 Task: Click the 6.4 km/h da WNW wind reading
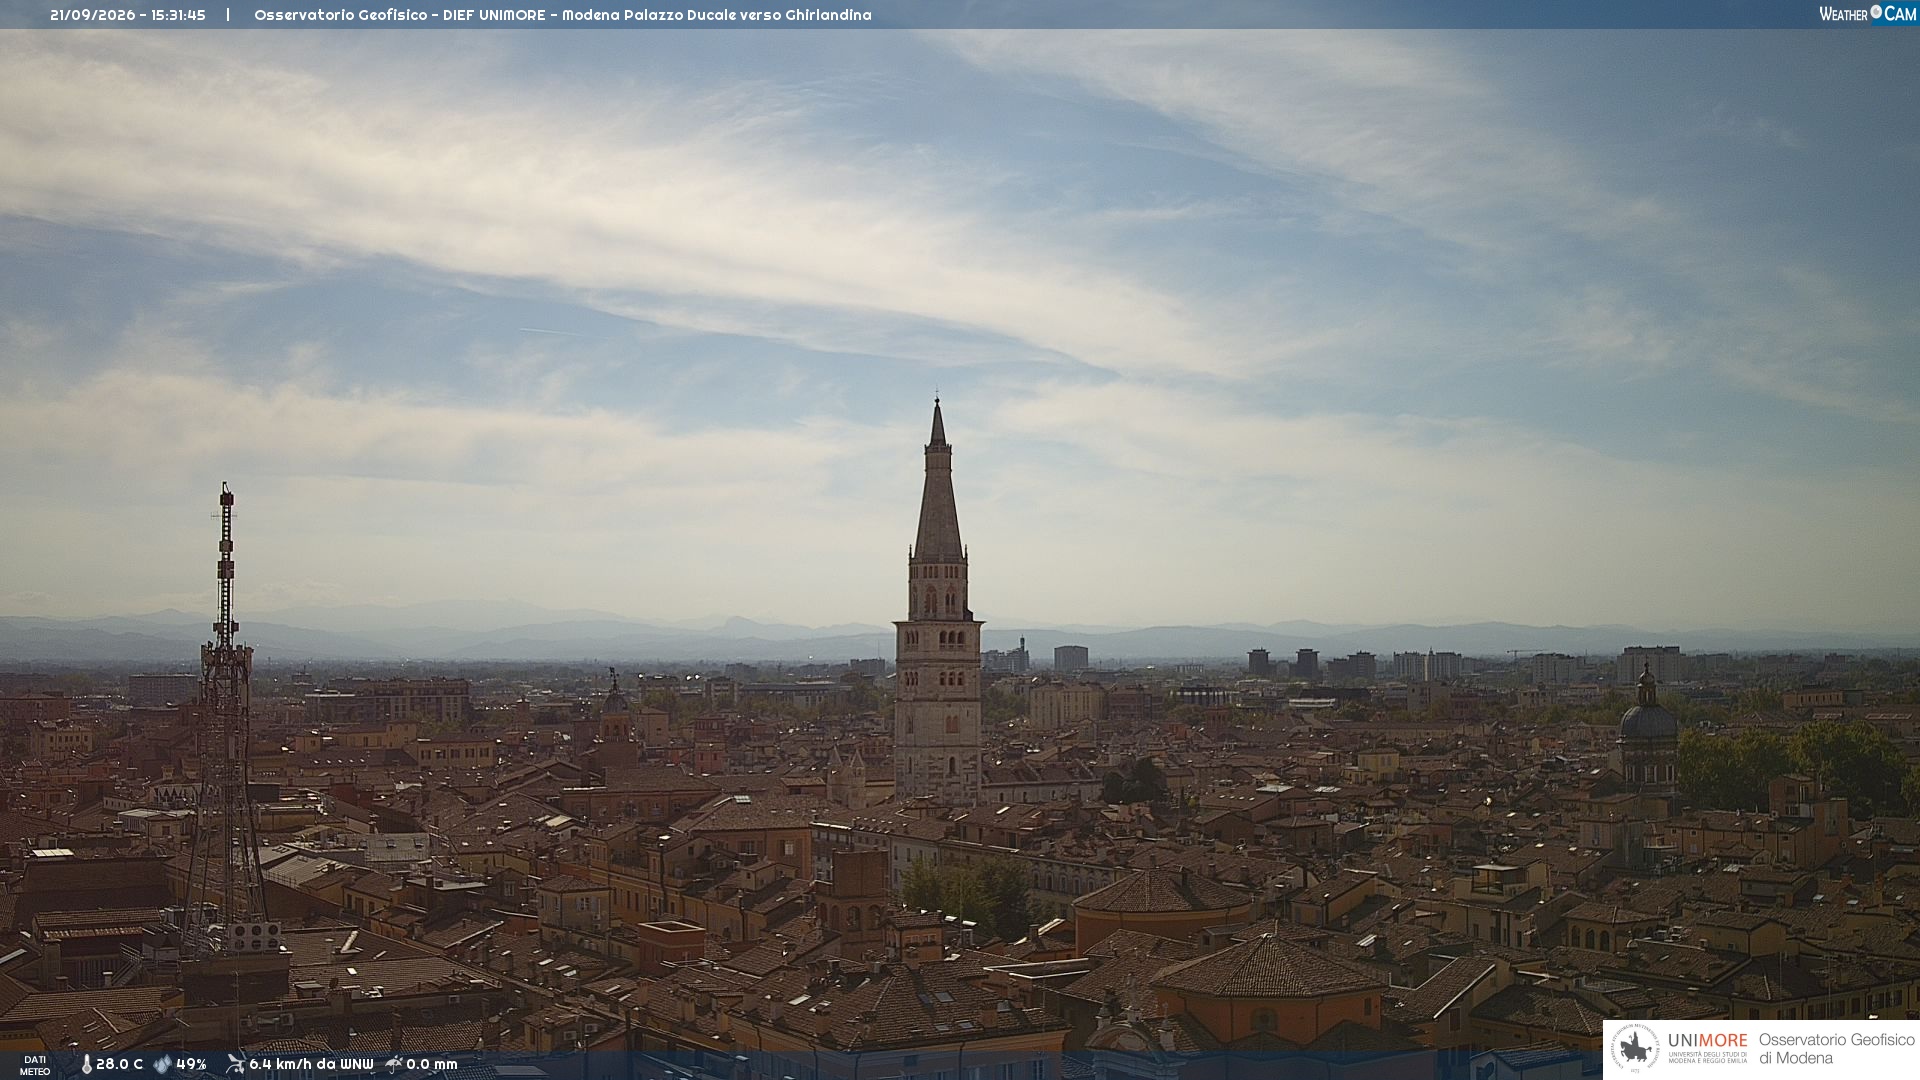point(311,1065)
